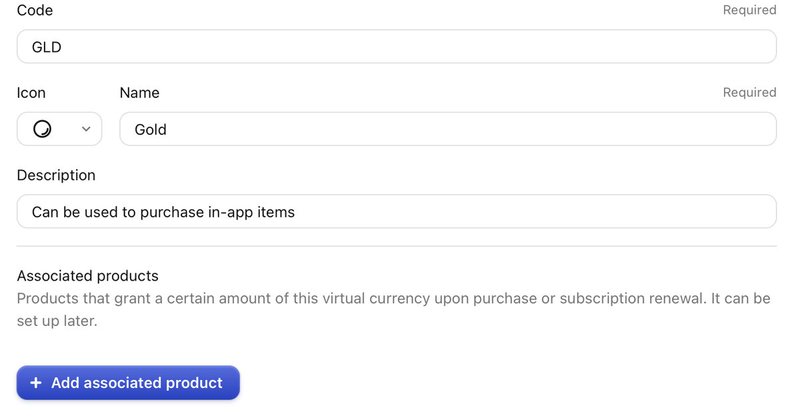Focus the Name field containing Gold
Viewport: 800px width, 419px height.
point(448,129)
